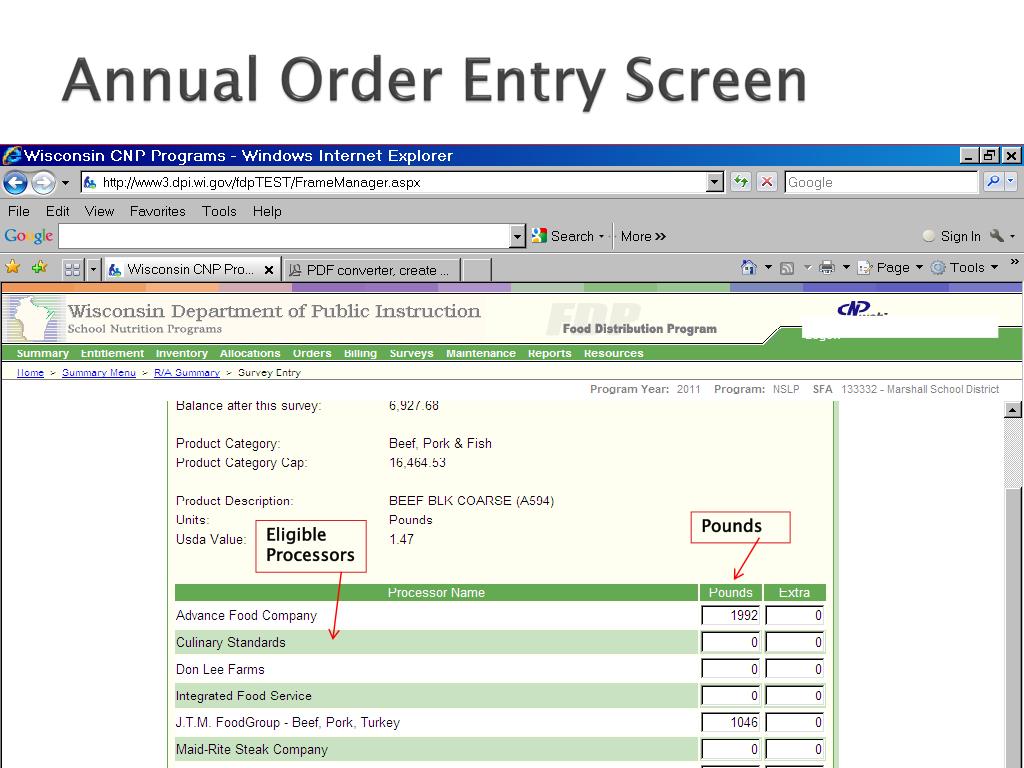The width and height of the screenshot is (1024, 768).
Task: Click Pounds field for Culinary Standards
Action: click(x=731, y=642)
